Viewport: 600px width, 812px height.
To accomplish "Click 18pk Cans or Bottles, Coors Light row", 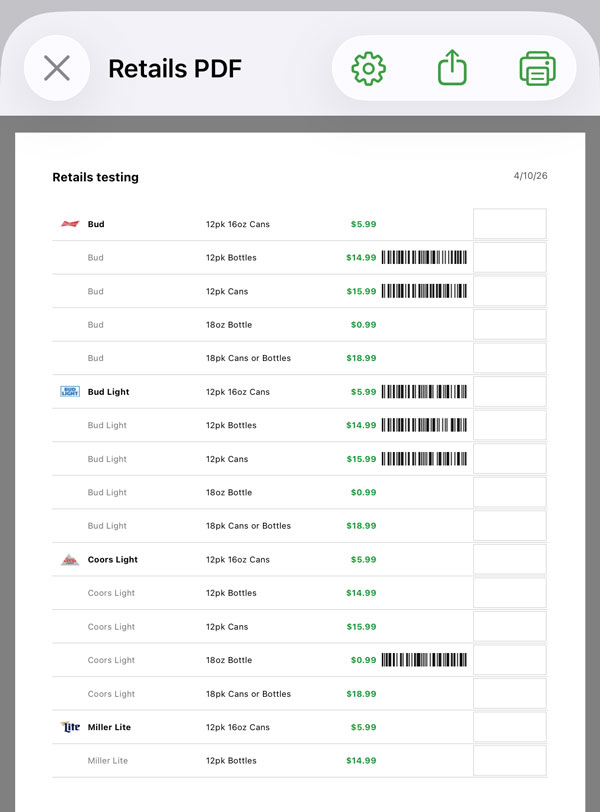I will tap(248, 694).
